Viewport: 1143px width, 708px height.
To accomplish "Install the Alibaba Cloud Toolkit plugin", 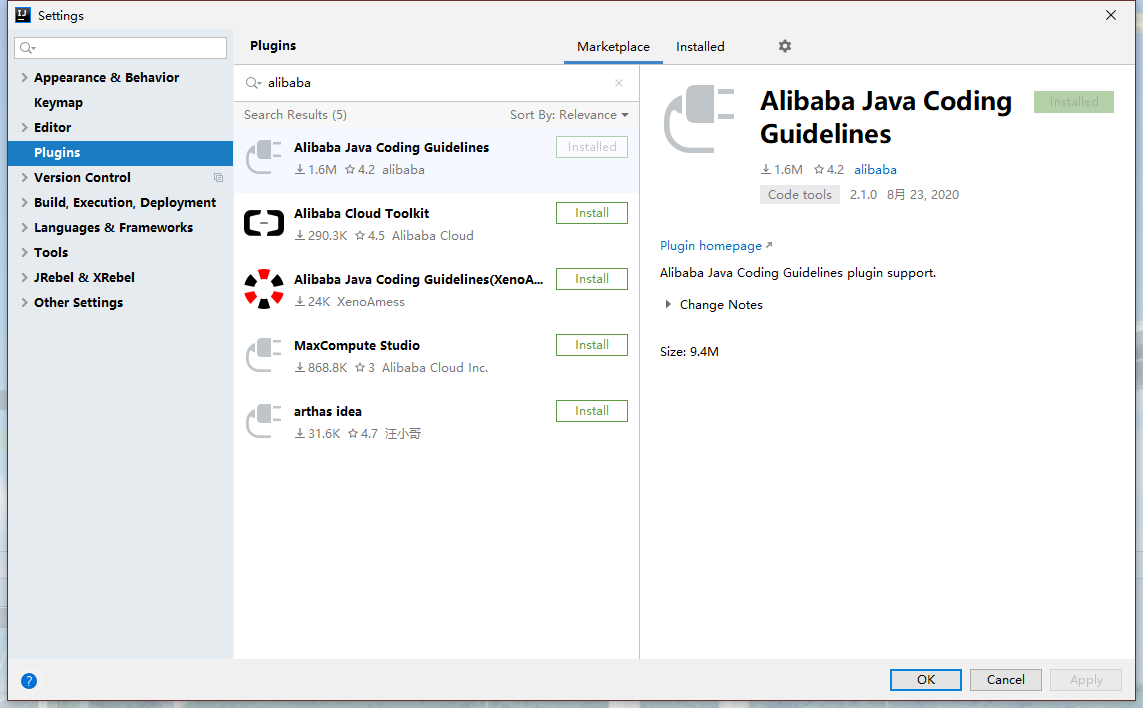I will point(591,213).
